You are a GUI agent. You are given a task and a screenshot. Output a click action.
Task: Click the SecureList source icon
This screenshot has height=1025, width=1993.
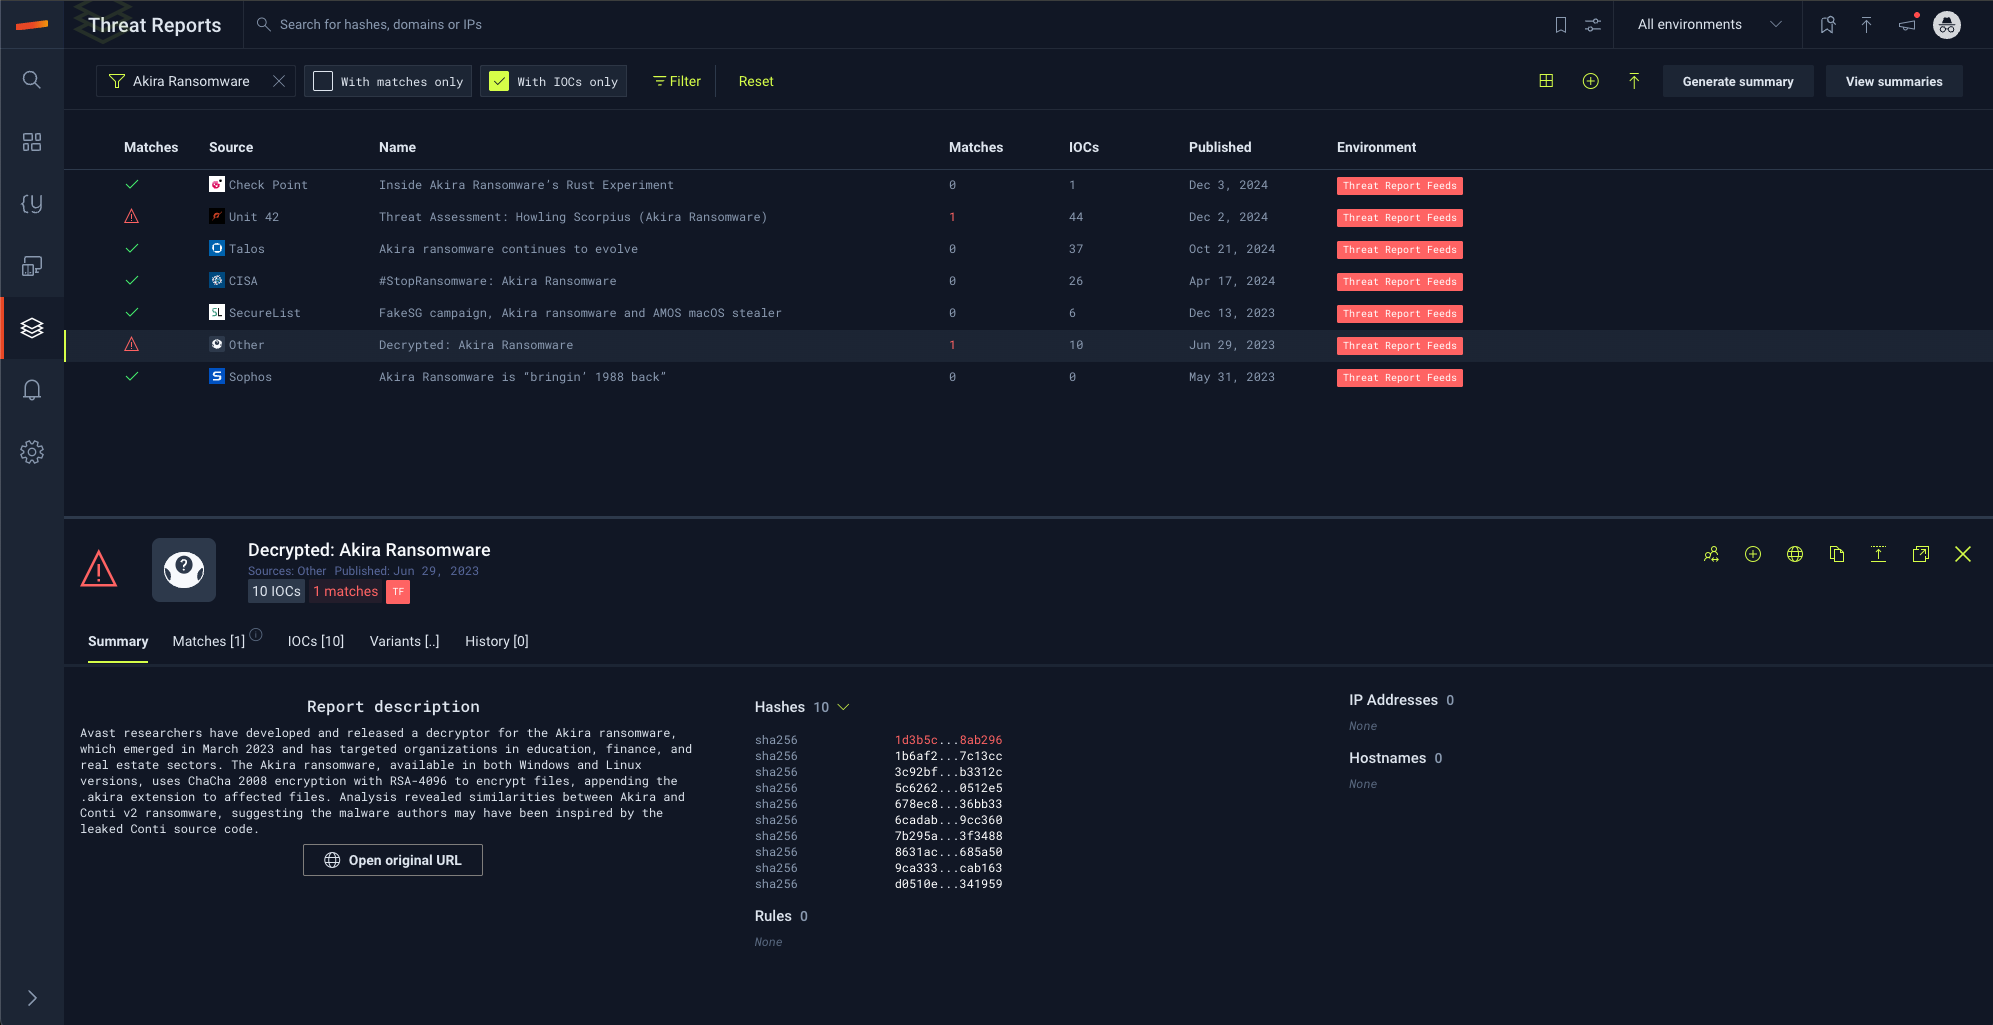217,312
